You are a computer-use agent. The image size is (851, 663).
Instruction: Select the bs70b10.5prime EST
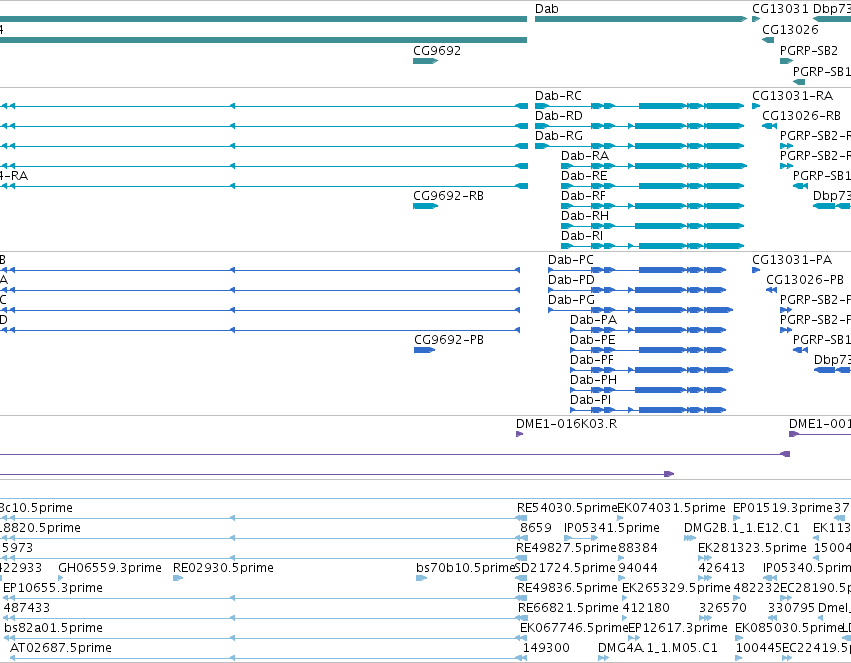421,578
